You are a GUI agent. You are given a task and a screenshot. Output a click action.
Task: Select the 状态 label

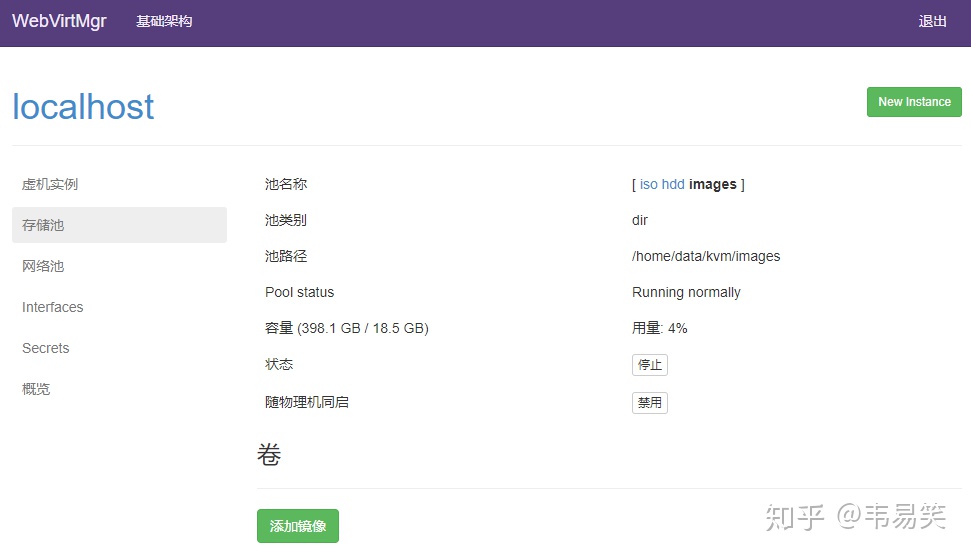[x=279, y=364]
